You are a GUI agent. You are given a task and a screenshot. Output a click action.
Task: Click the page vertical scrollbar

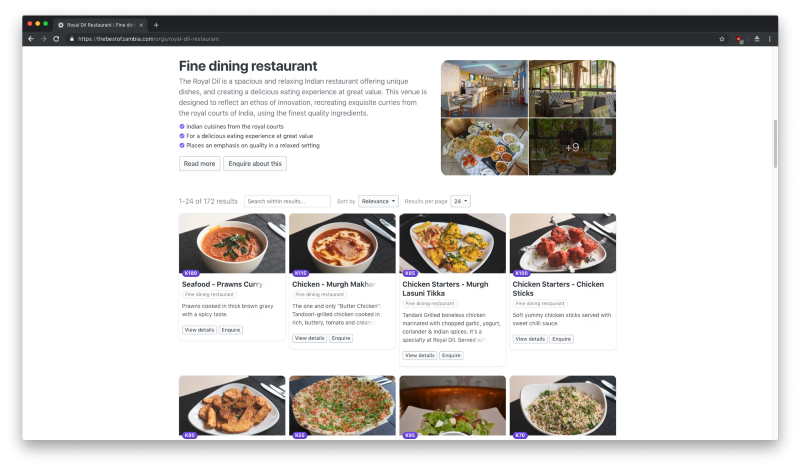775,144
